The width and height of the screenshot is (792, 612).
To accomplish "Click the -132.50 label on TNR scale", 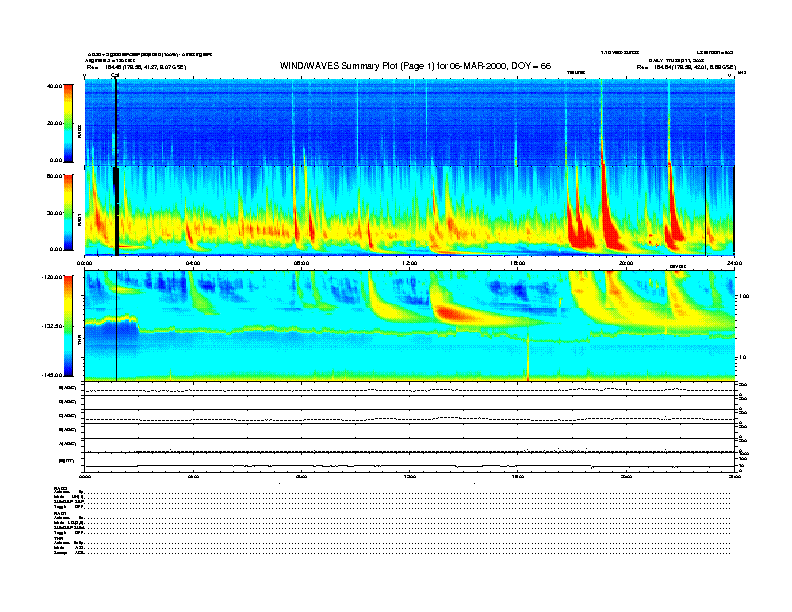I will click(52, 326).
